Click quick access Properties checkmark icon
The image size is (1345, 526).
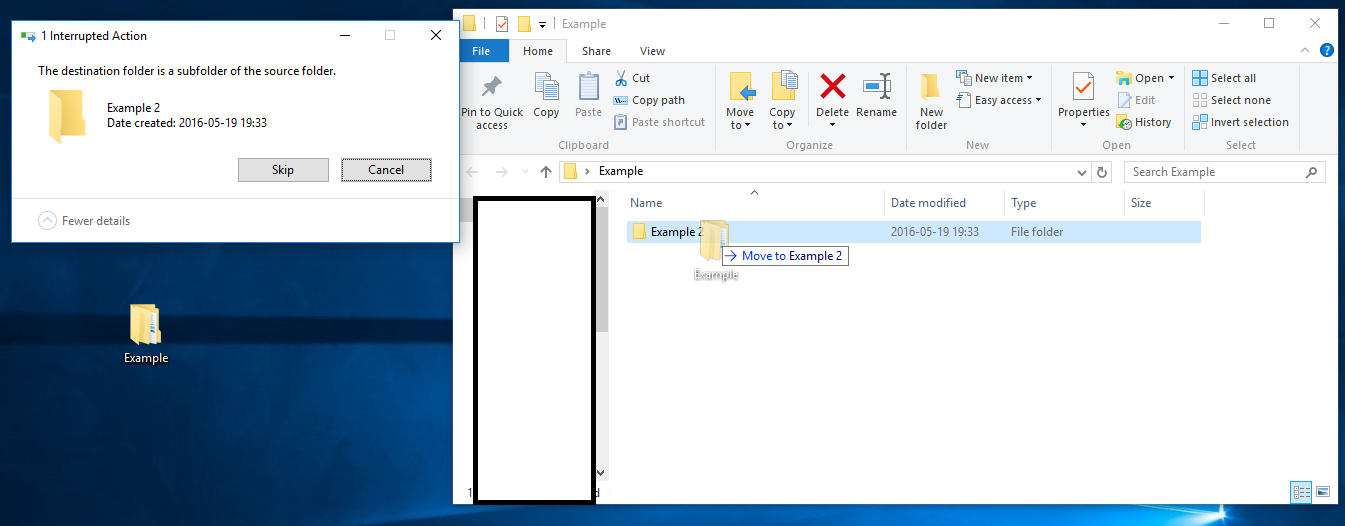(x=502, y=24)
